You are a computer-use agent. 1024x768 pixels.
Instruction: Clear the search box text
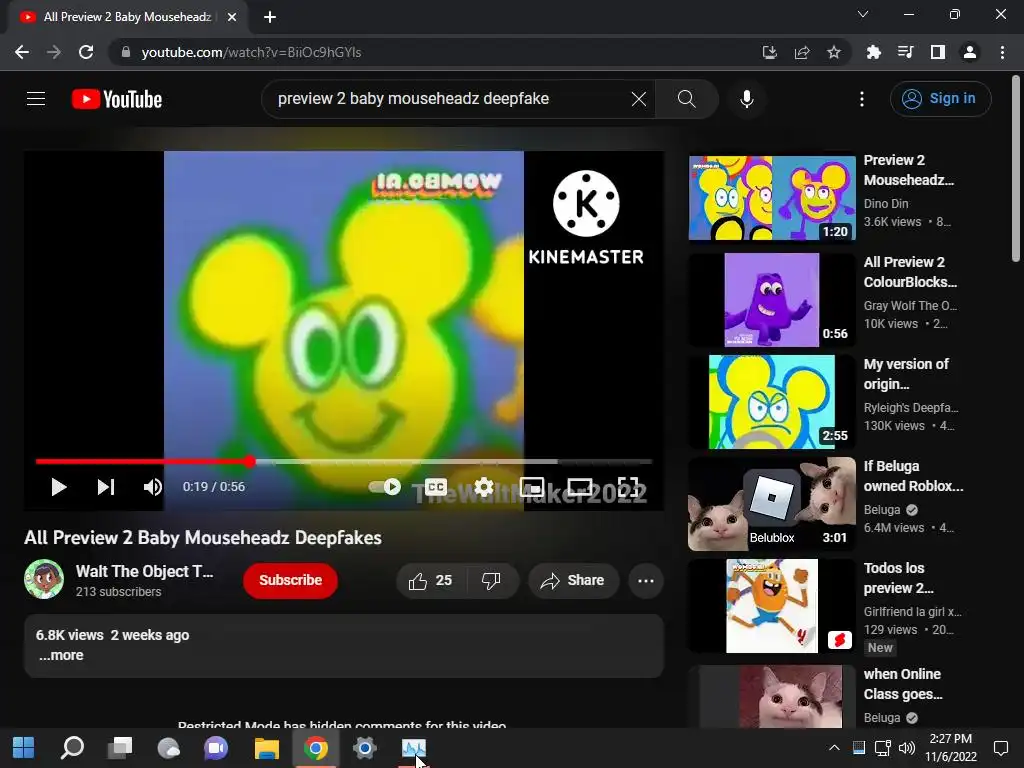pos(639,99)
